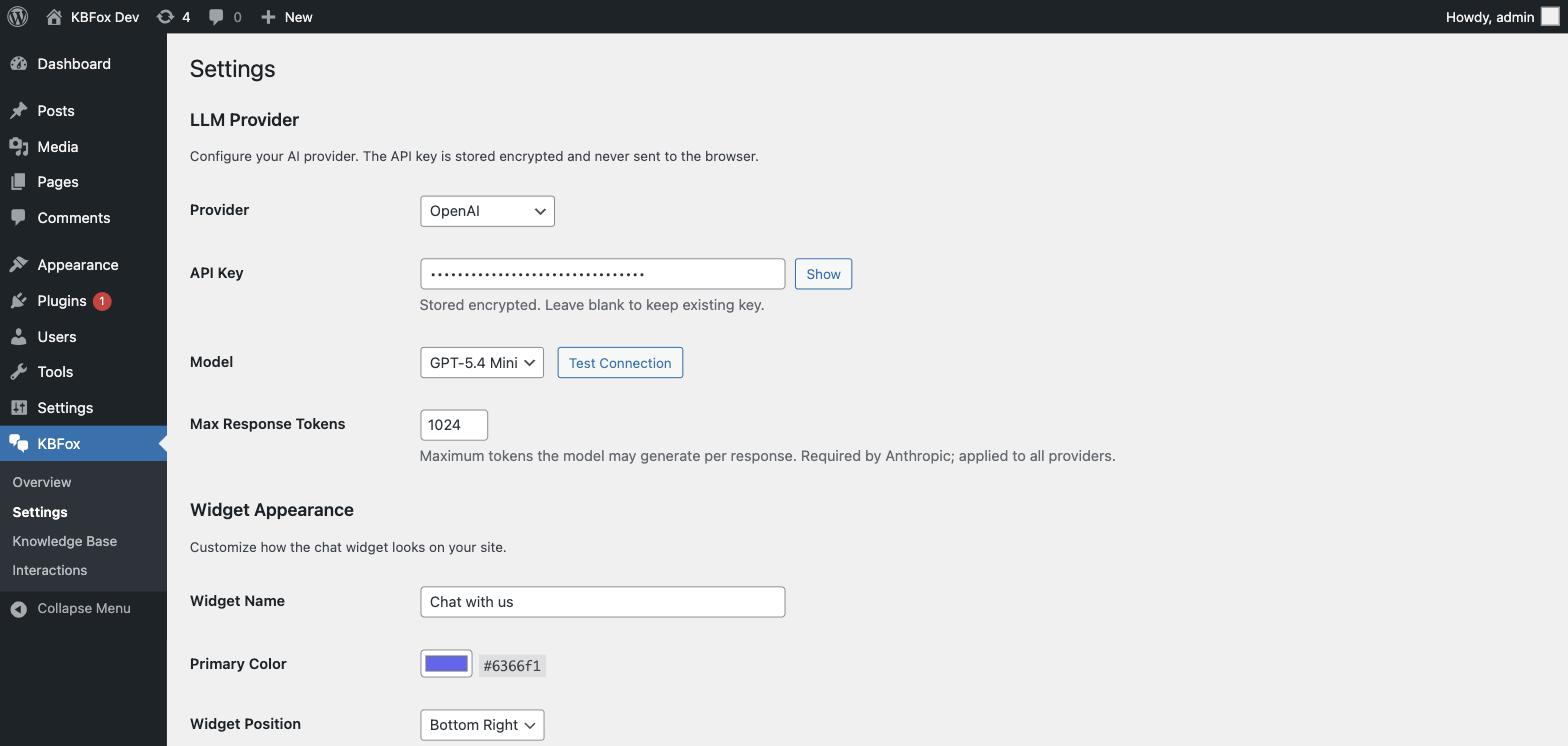This screenshot has width=1568, height=746.
Task: Open the Dashboard menu item
Action: coord(83,64)
